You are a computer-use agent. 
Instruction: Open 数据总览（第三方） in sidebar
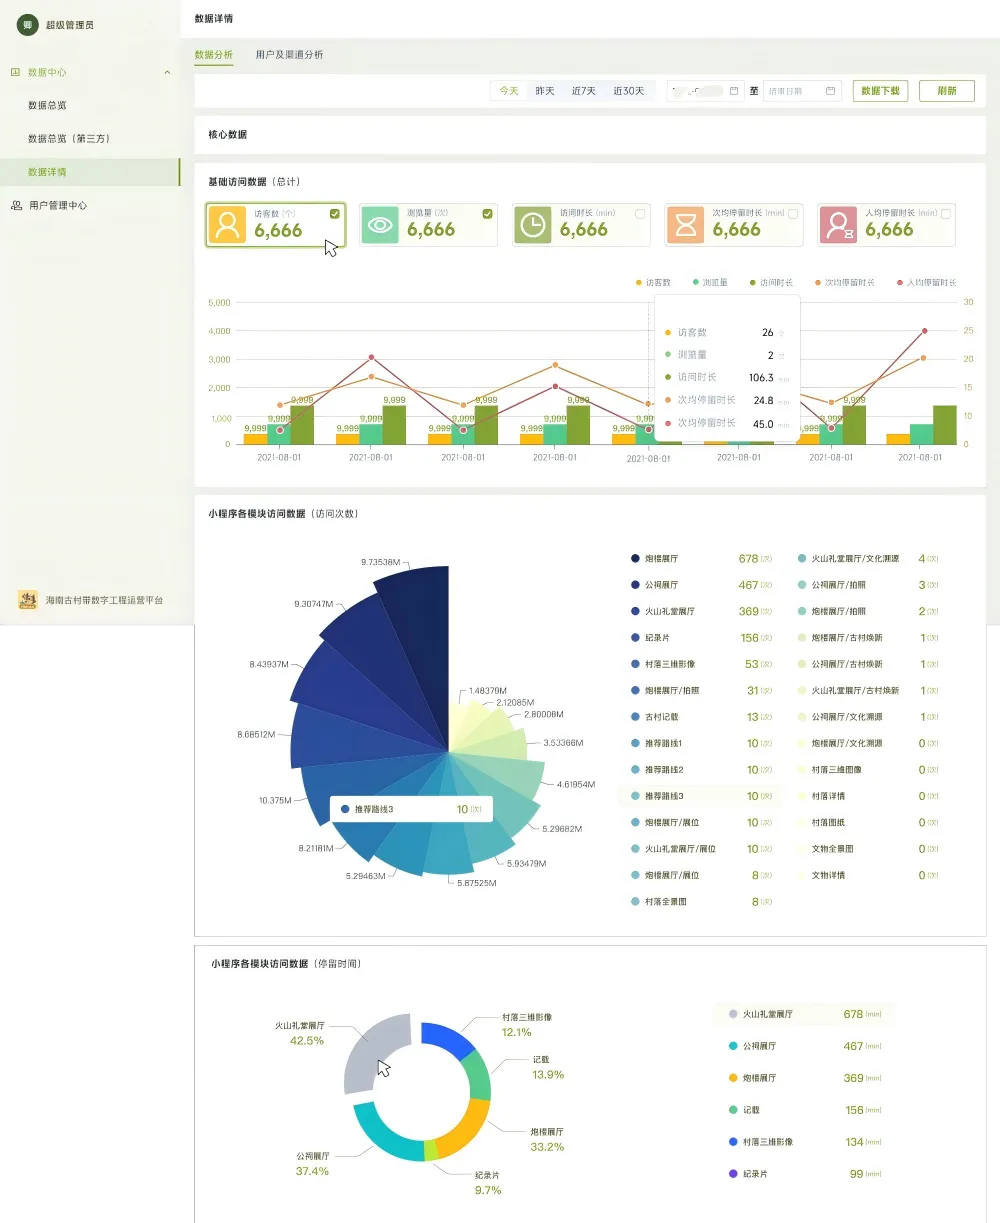tap(69, 138)
